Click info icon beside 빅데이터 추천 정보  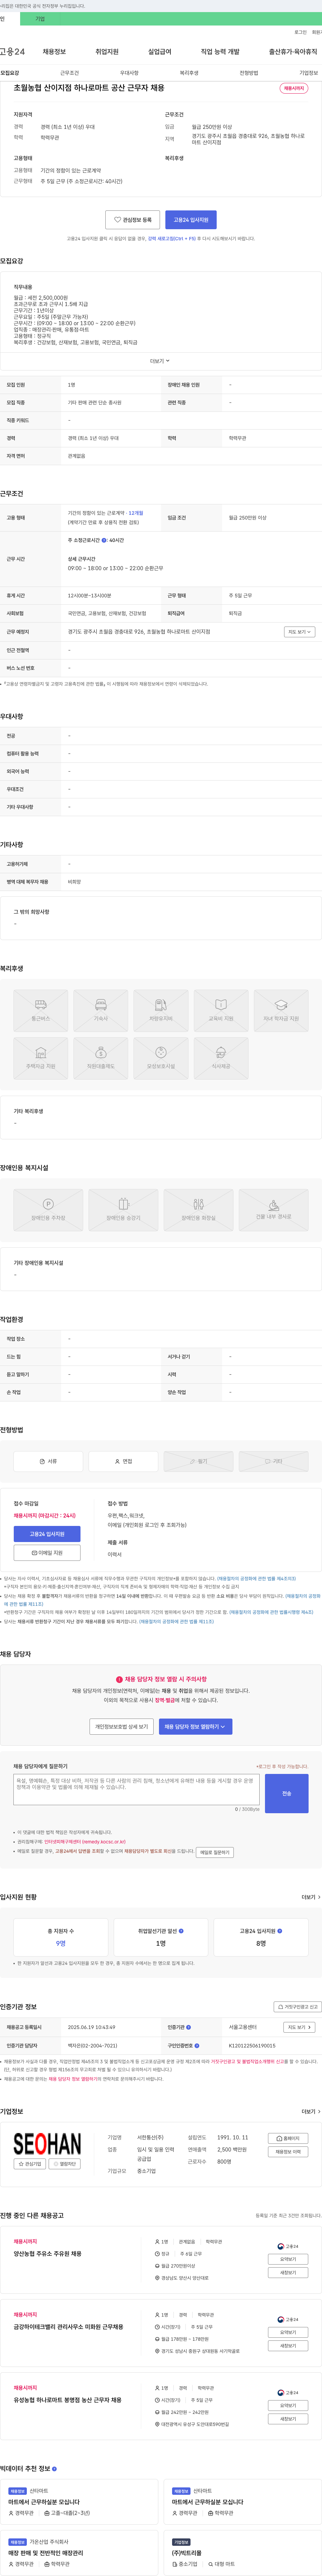(54, 2469)
